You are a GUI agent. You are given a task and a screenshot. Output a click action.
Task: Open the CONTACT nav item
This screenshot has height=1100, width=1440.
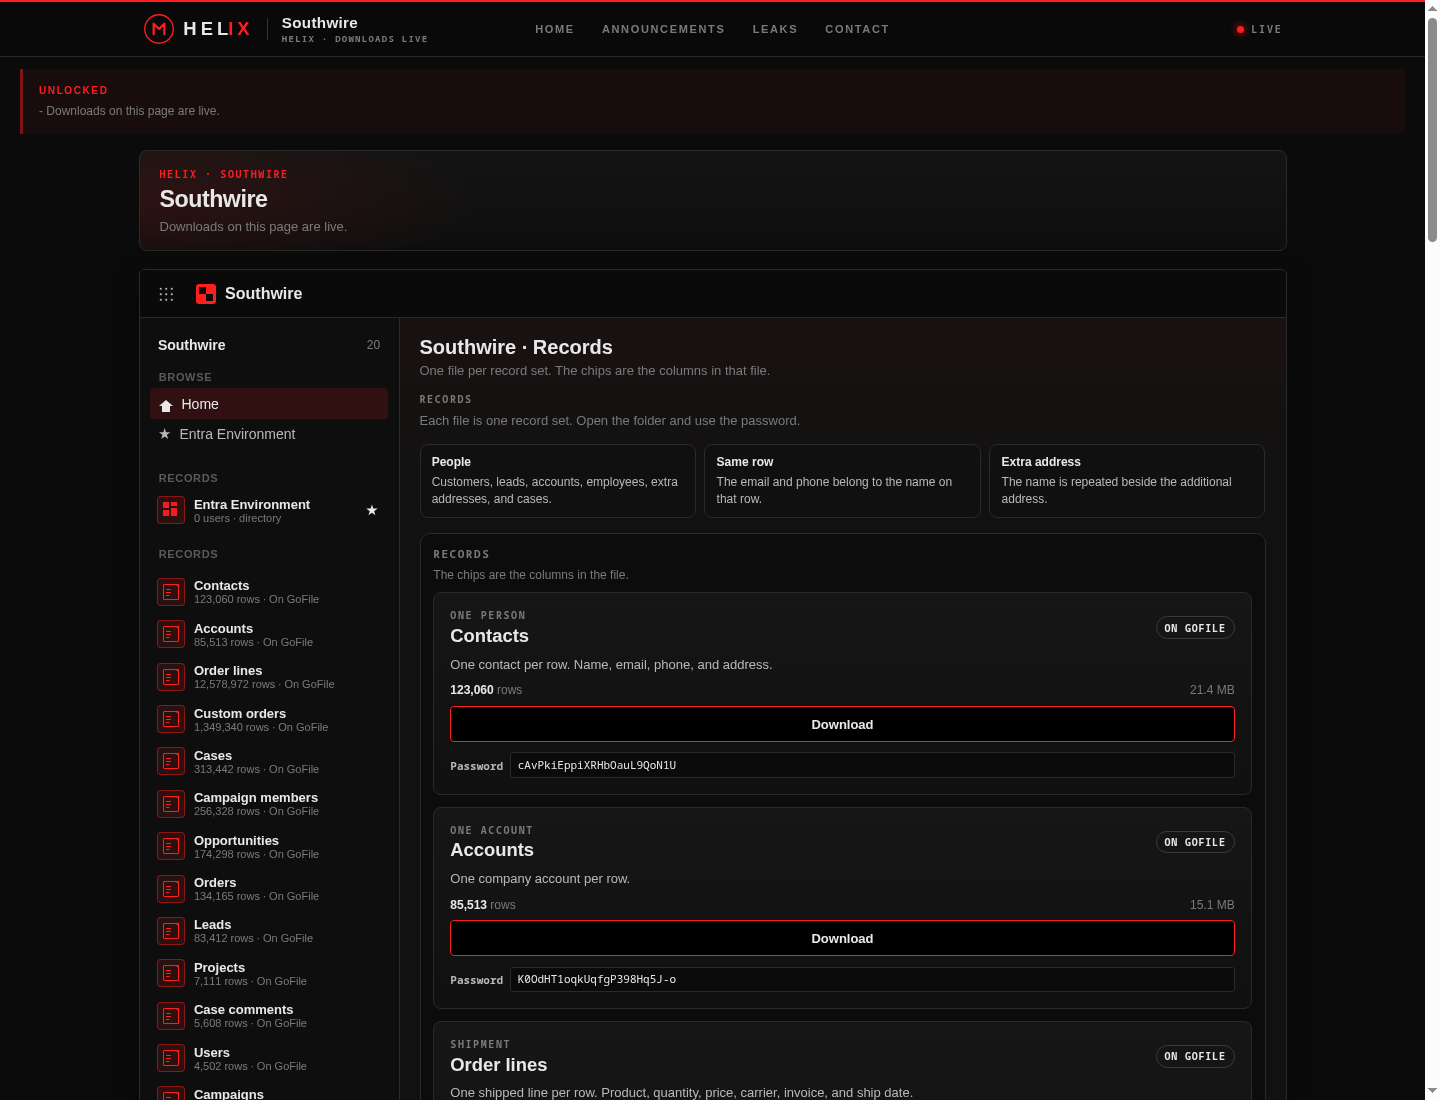click(x=857, y=29)
